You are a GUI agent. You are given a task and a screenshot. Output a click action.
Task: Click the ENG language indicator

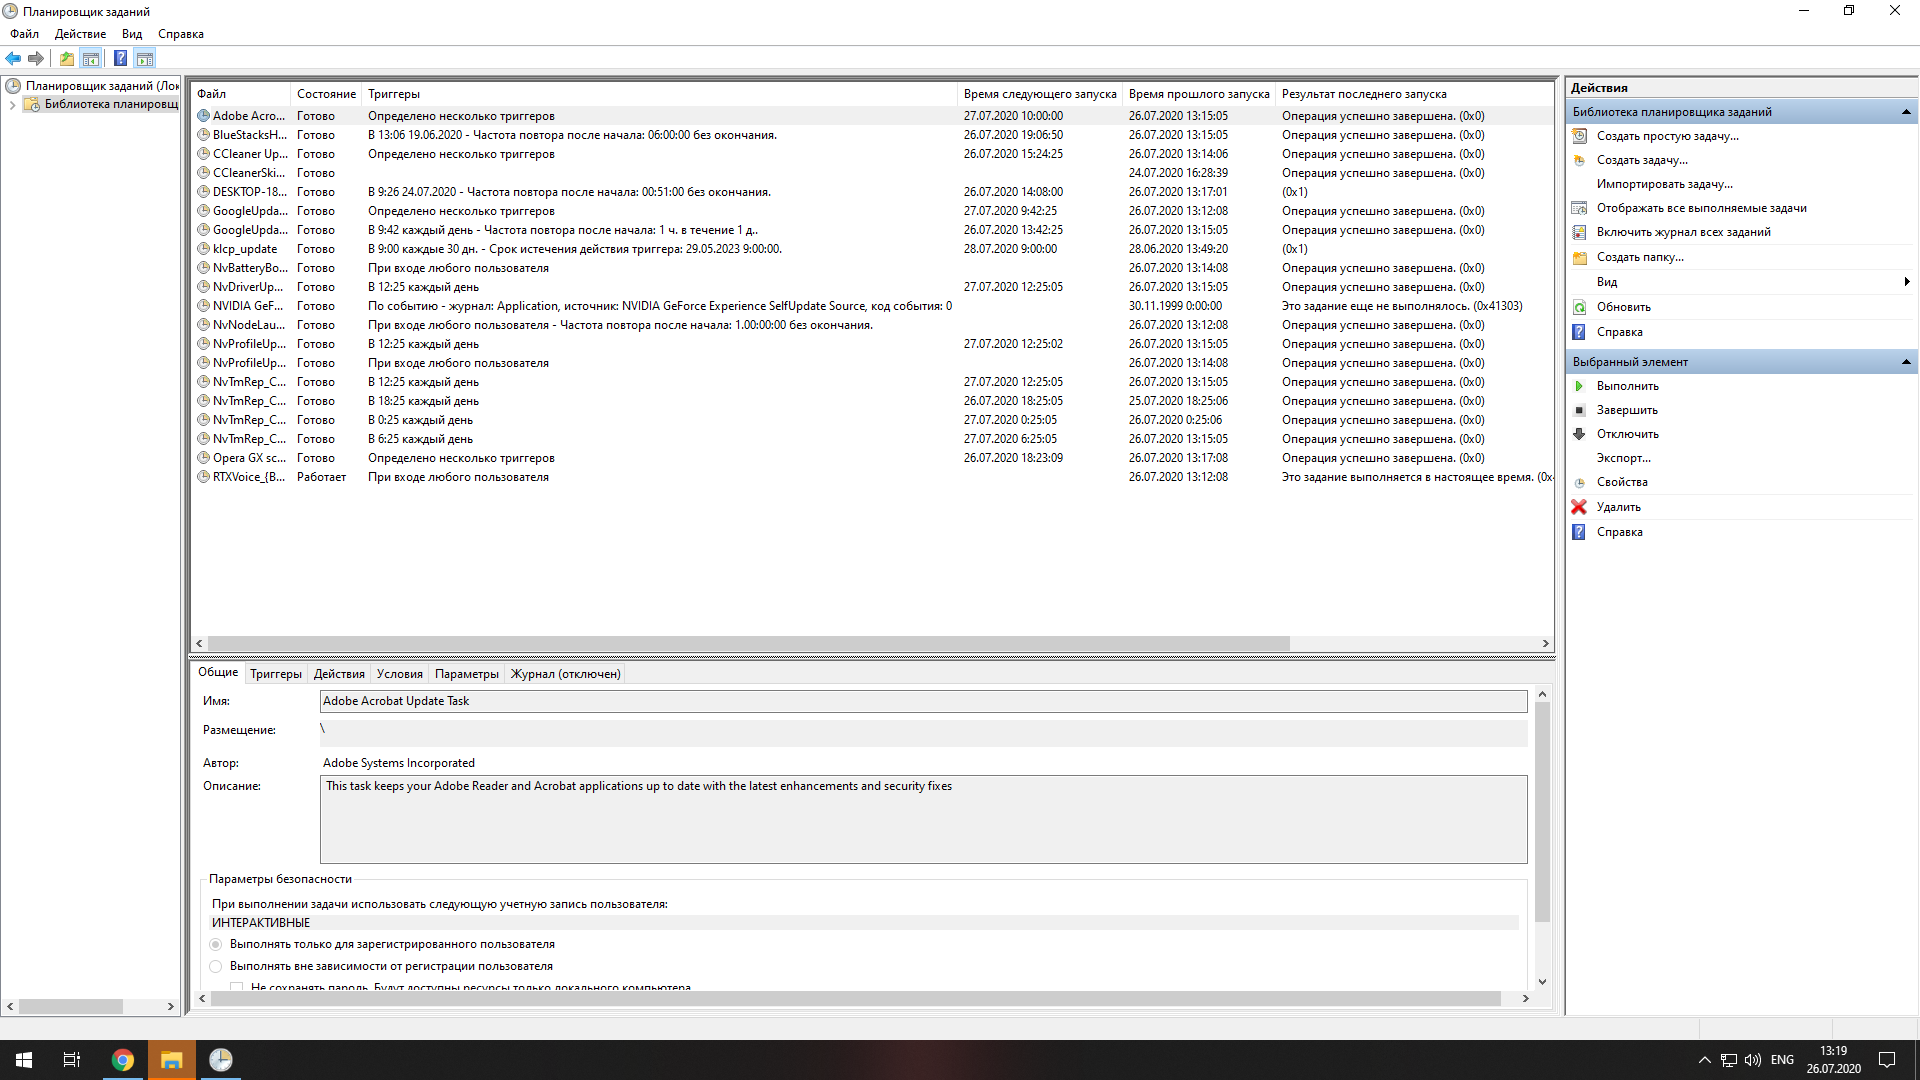click(x=1782, y=1060)
